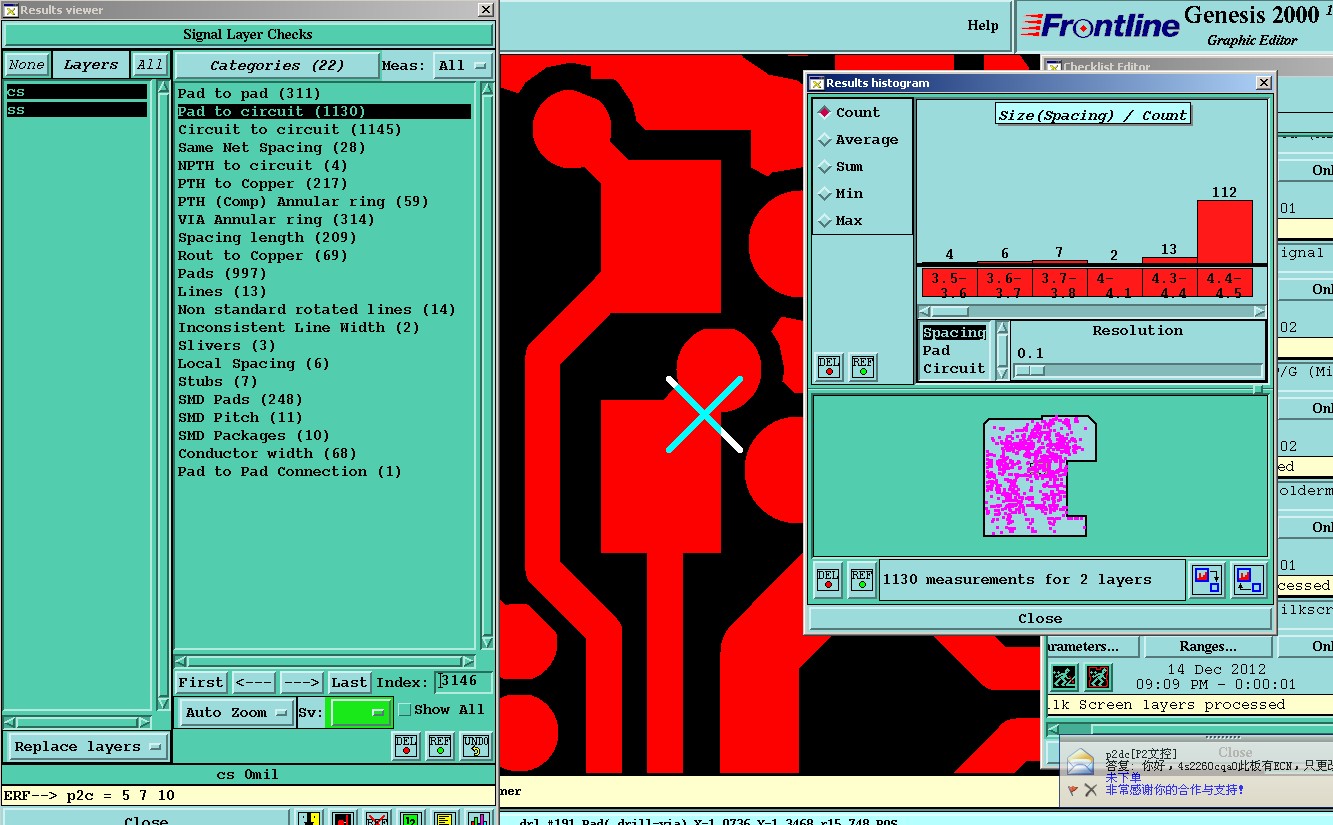The width and height of the screenshot is (1333, 825).
Task: Click the Ranges... button
Action: pyautogui.click(x=1207, y=647)
